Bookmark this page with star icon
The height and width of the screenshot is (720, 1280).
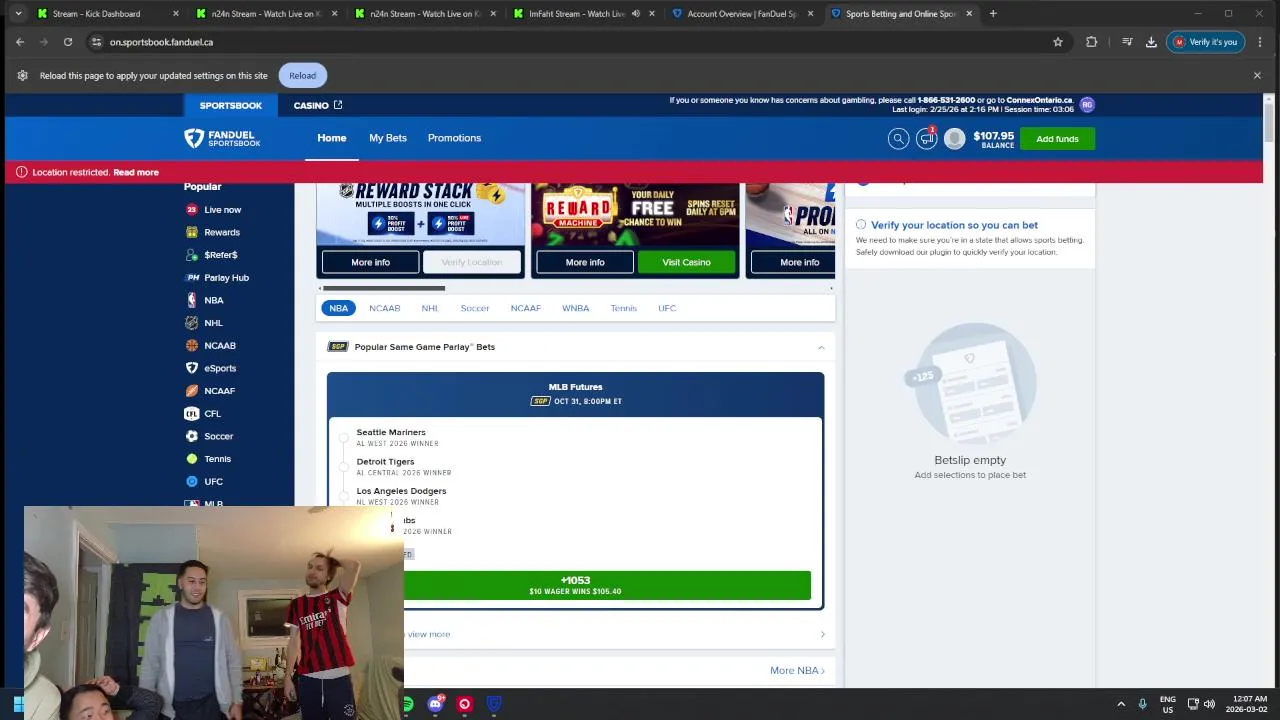click(x=1058, y=42)
